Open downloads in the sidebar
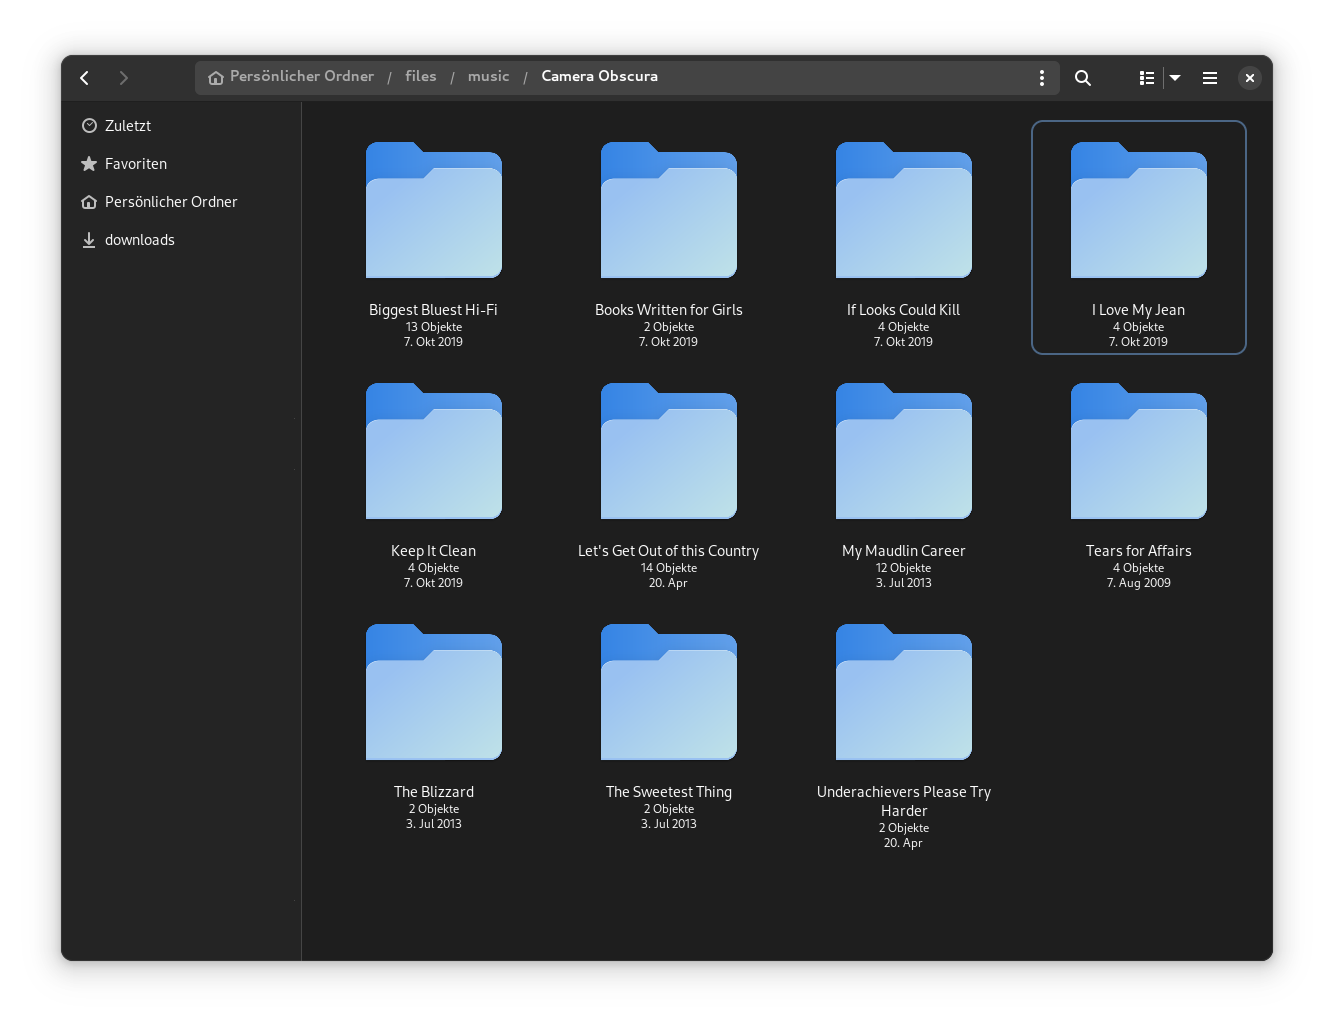The width and height of the screenshot is (1334, 1028). coord(180,240)
